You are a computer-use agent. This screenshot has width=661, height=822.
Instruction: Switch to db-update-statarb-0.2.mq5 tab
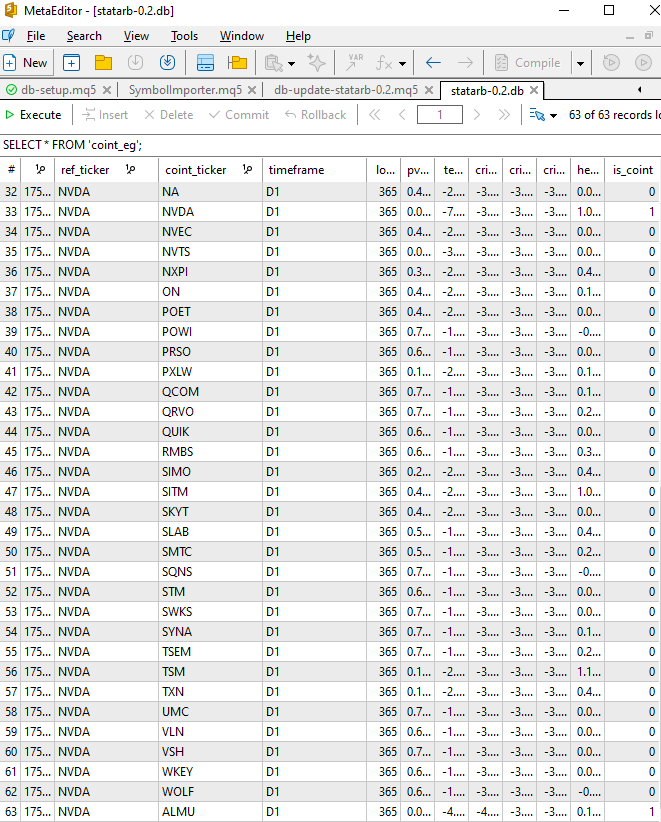(346, 90)
